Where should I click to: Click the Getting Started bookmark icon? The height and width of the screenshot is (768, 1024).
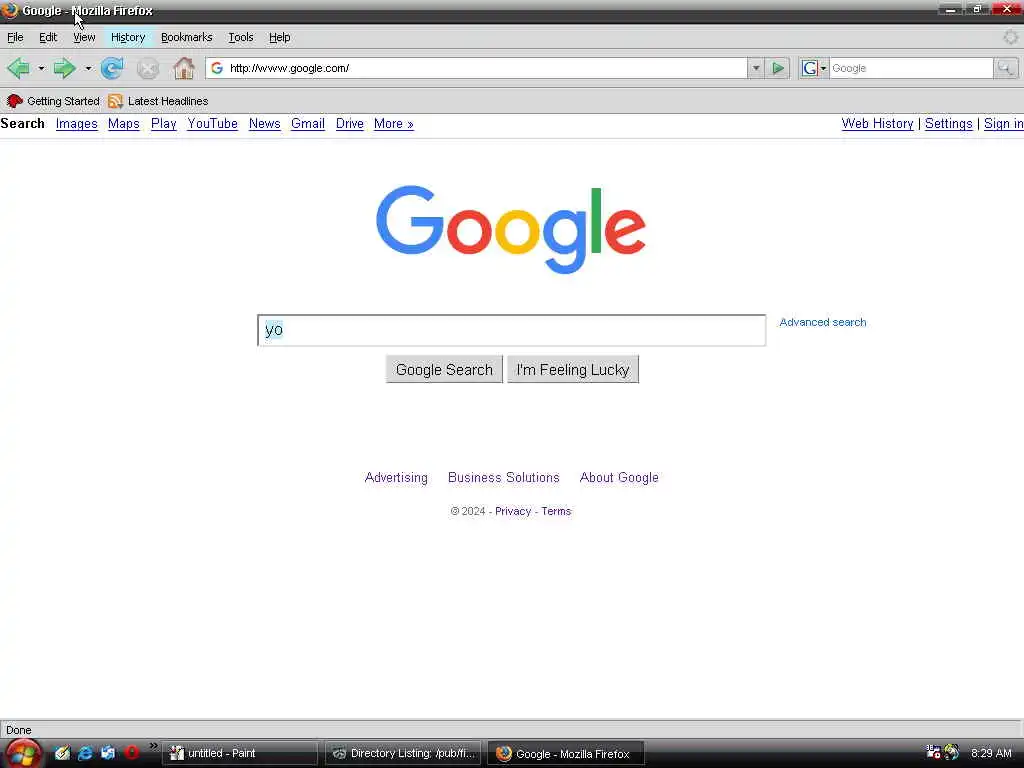[14, 101]
